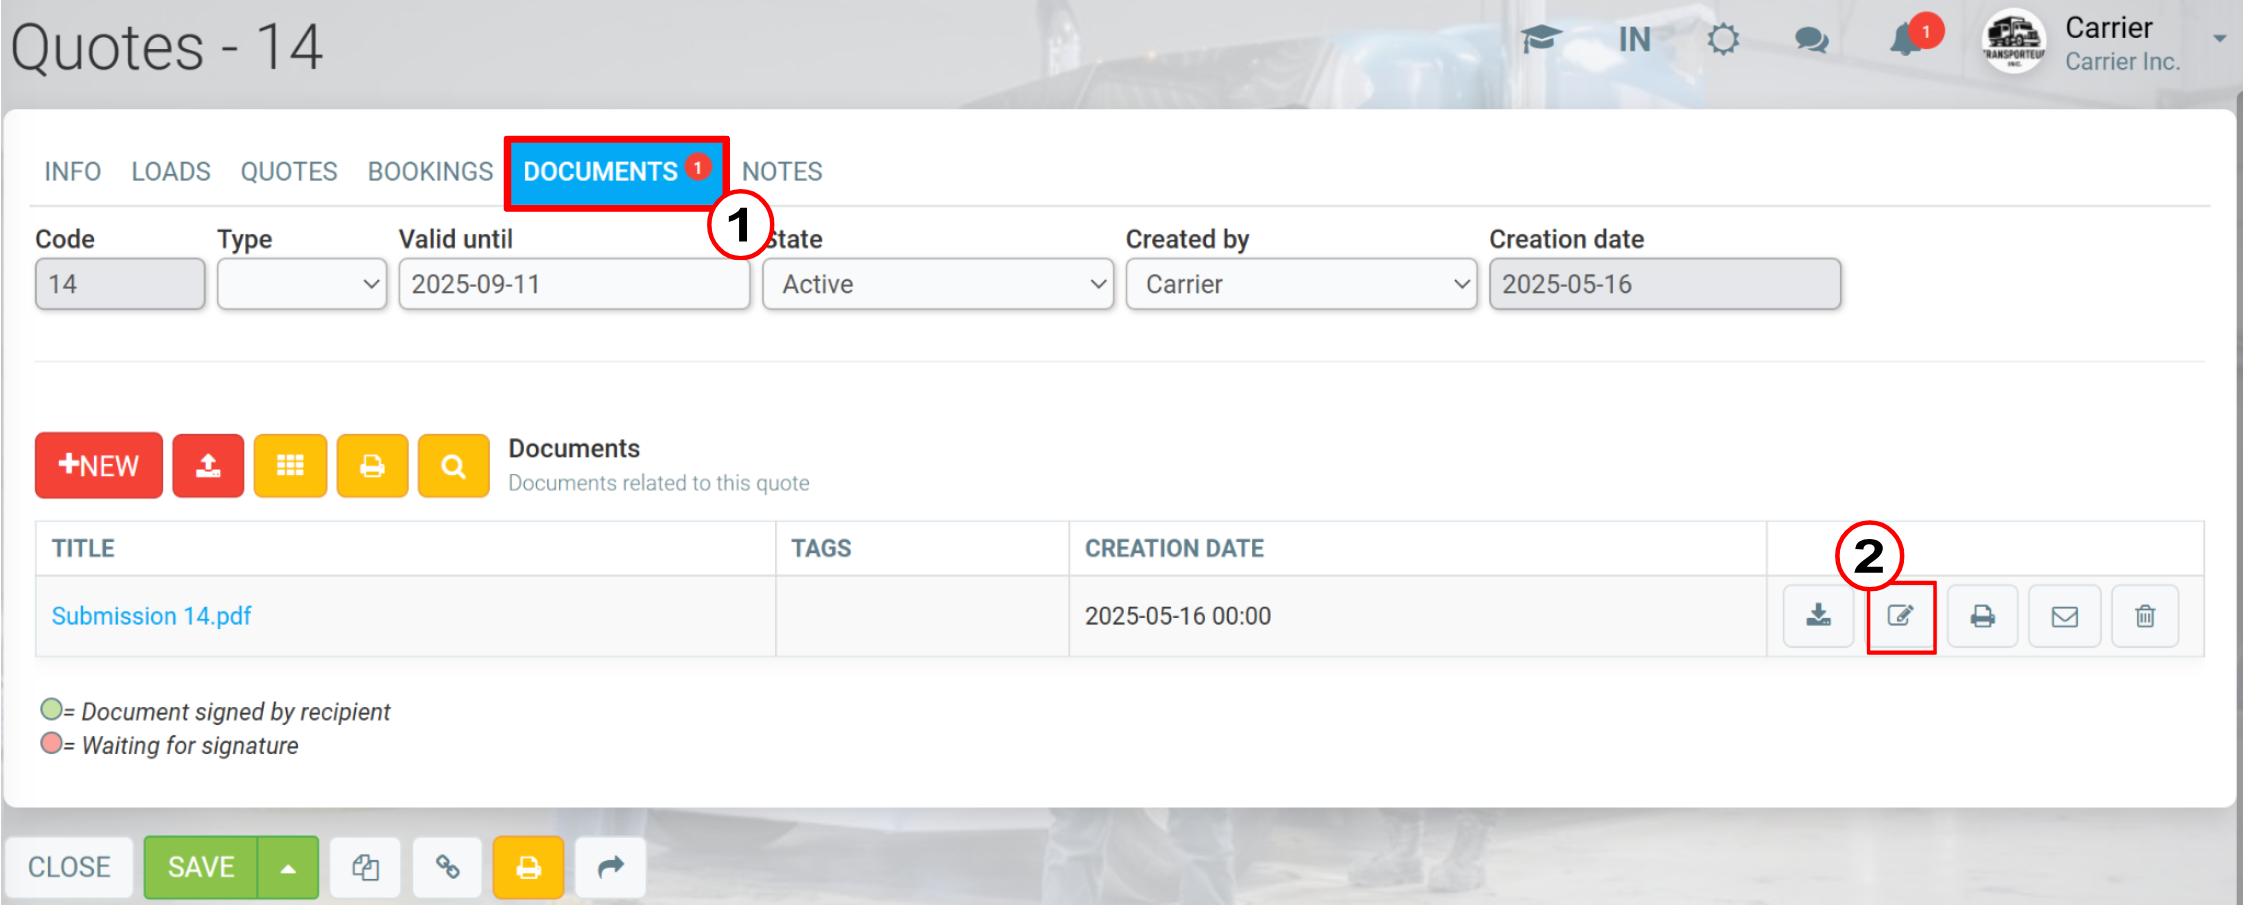Image resolution: width=2243 pixels, height=909 pixels.
Task: Edit the Submission 14.pdf document
Action: pyautogui.click(x=1901, y=616)
